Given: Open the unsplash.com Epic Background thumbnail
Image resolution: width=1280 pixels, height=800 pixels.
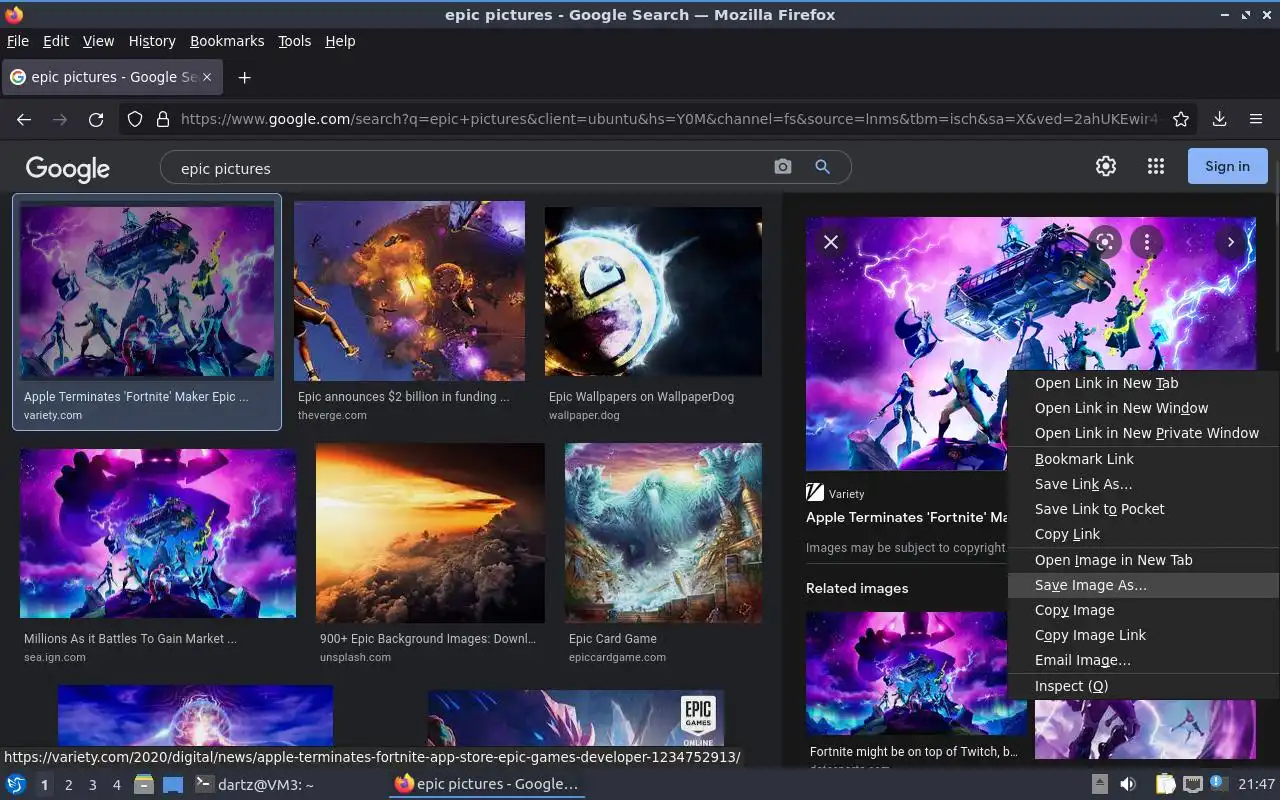Looking at the screenshot, I should [430, 533].
